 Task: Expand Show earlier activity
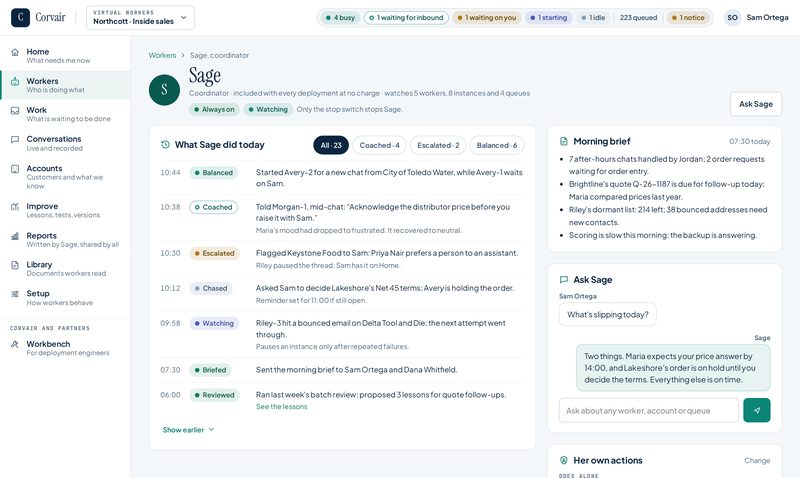tap(188, 430)
